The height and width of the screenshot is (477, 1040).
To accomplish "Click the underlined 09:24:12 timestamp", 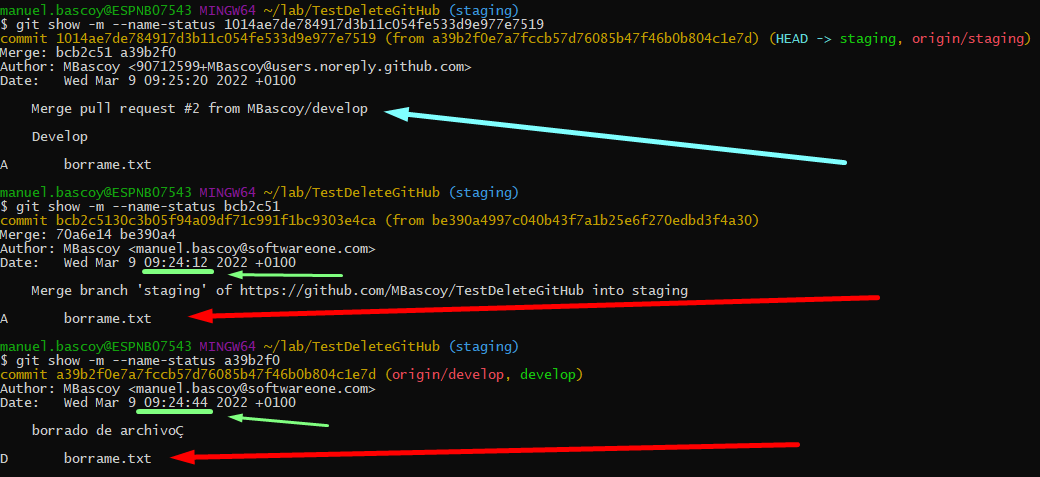I will click(x=178, y=262).
